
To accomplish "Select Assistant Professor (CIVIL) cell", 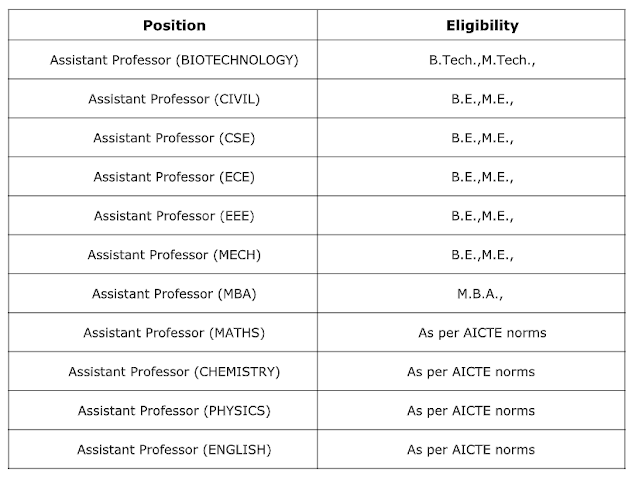I will coord(163,99).
